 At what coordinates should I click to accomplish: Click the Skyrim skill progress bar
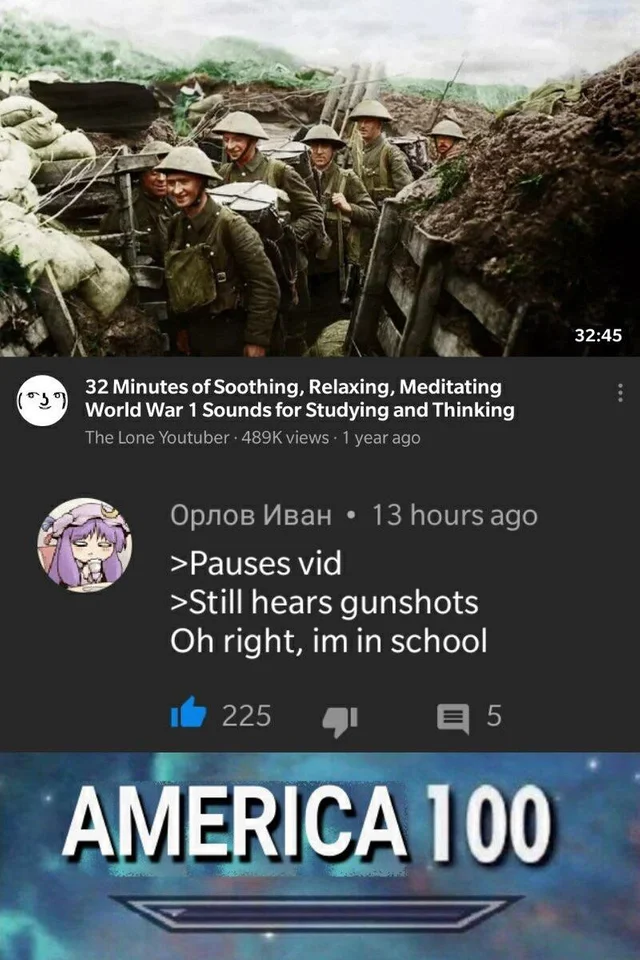(317, 913)
